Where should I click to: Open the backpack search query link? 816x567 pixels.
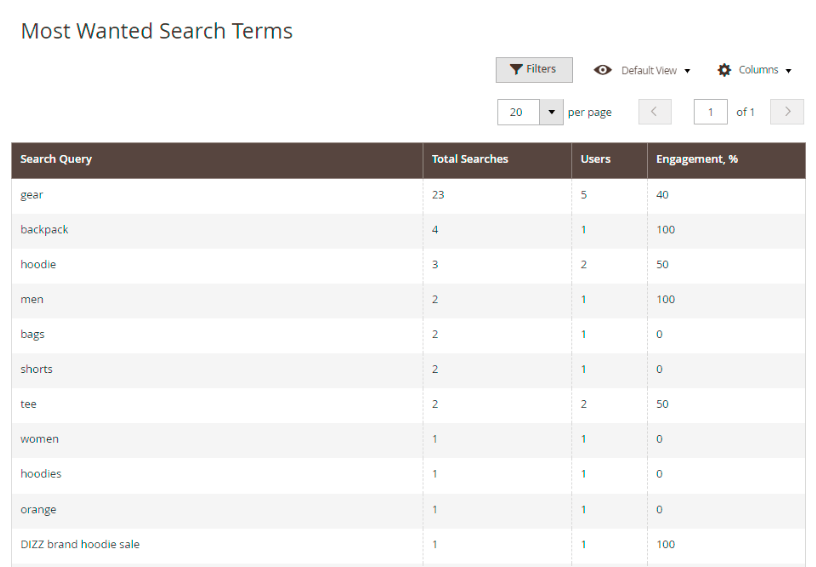[44, 230]
